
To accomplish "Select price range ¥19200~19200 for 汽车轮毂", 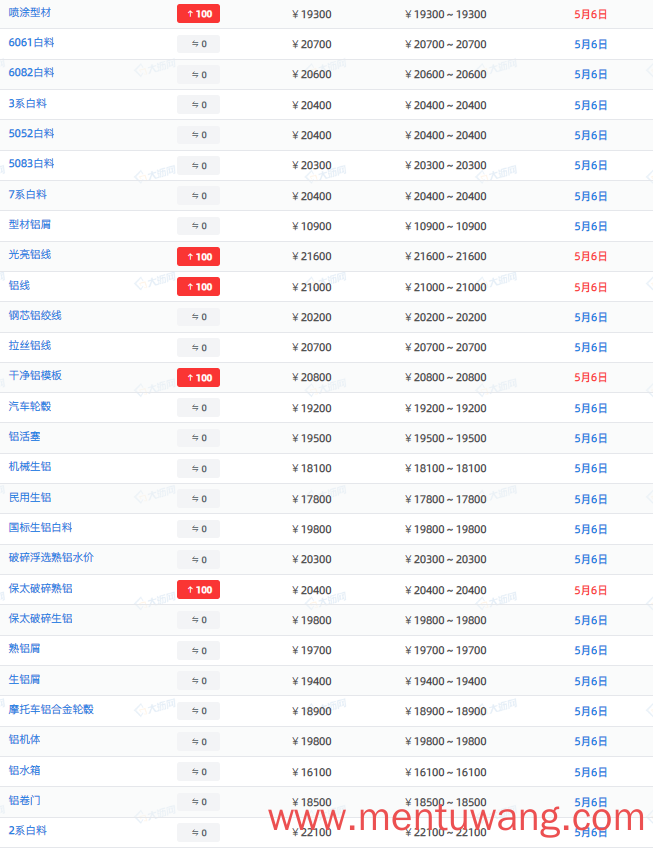I will coord(446,408).
